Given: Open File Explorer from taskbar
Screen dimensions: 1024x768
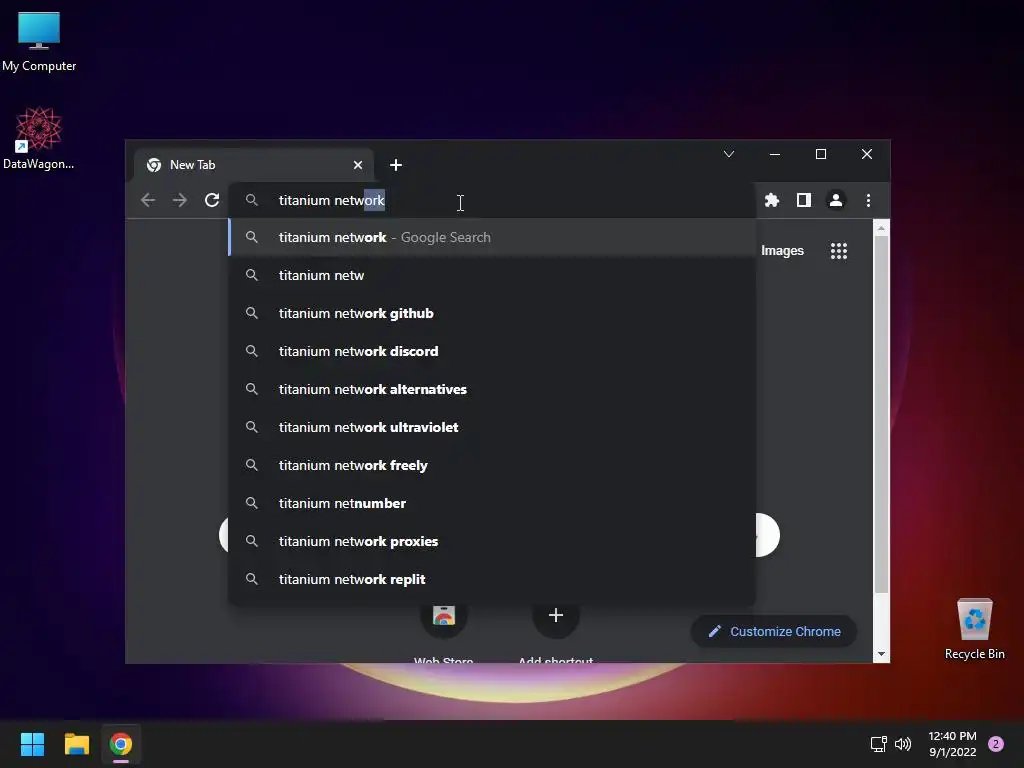Looking at the screenshot, I should pos(76,744).
